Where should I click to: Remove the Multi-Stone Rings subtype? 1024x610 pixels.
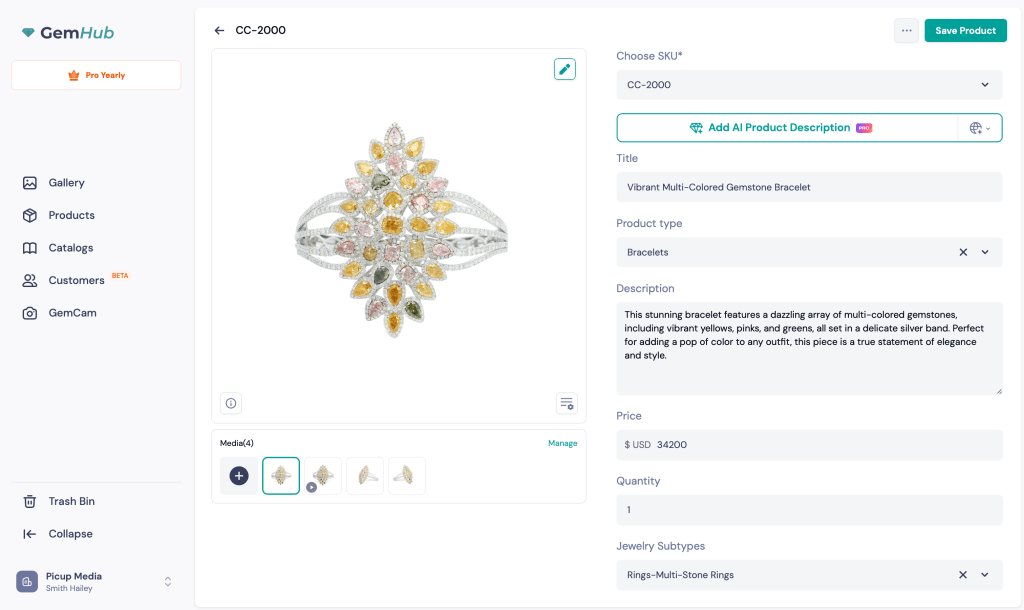[x=962, y=575]
